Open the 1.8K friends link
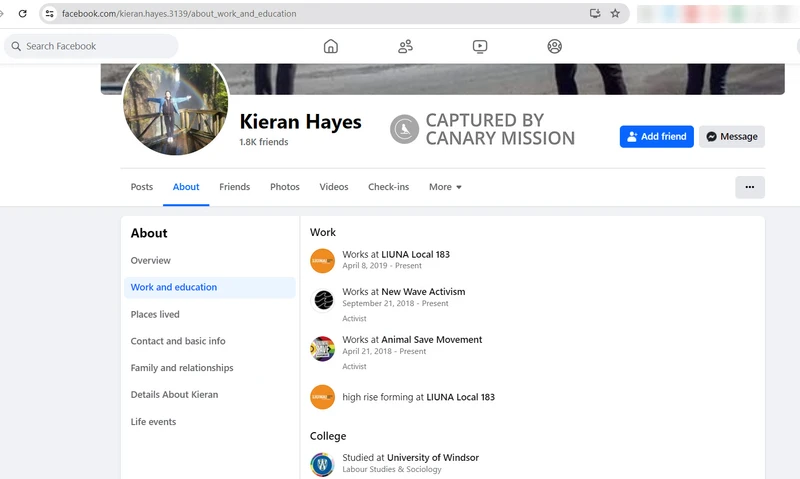 [x=264, y=142]
